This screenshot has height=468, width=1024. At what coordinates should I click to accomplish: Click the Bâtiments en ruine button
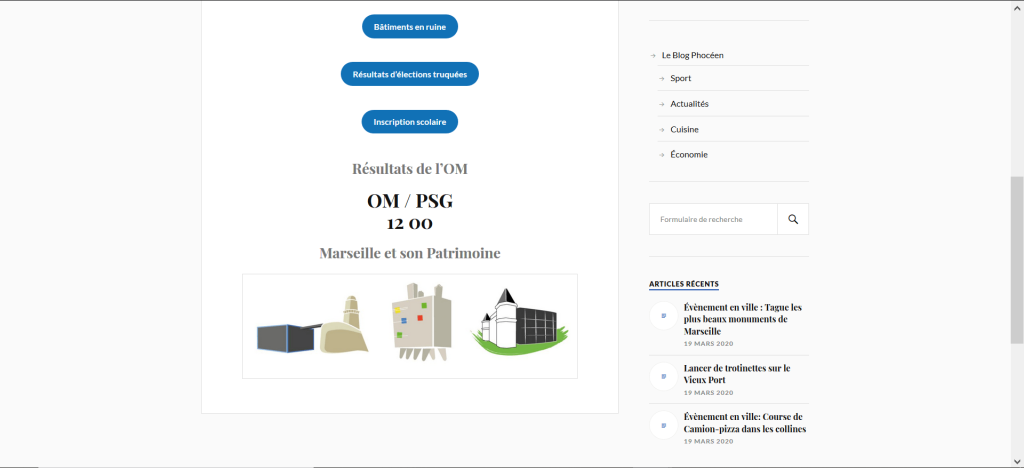(x=410, y=27)
